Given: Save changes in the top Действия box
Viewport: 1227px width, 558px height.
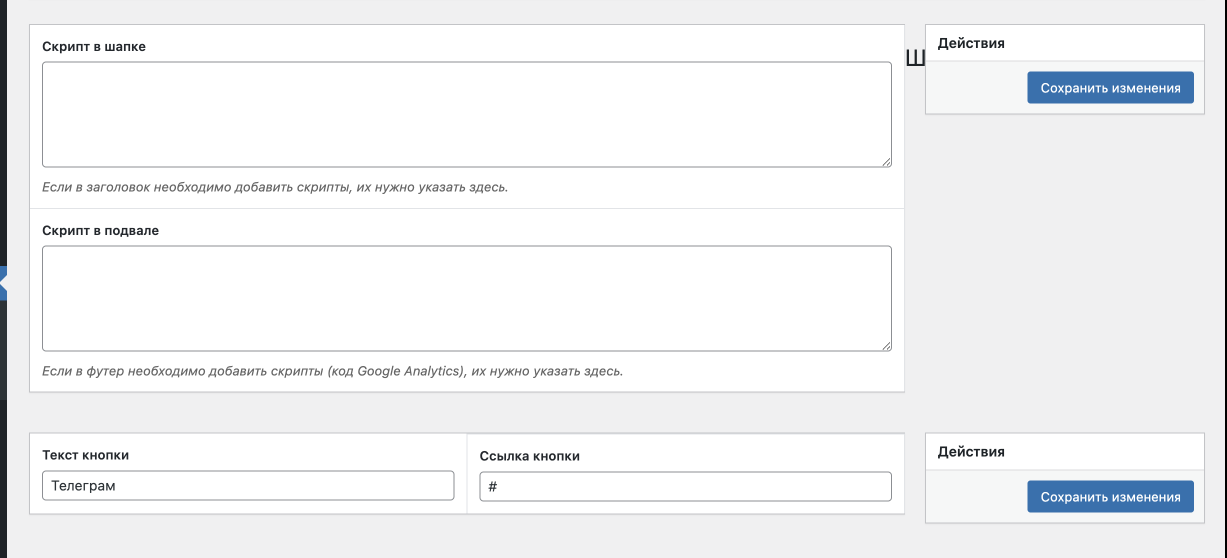Looking at the screenshot, I should coord(1110,88).
